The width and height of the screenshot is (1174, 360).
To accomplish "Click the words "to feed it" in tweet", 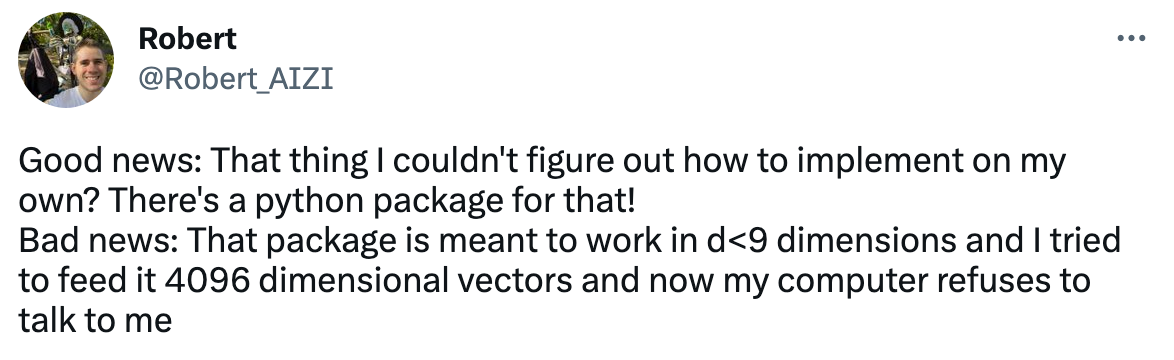I will [x=87, y=282].
